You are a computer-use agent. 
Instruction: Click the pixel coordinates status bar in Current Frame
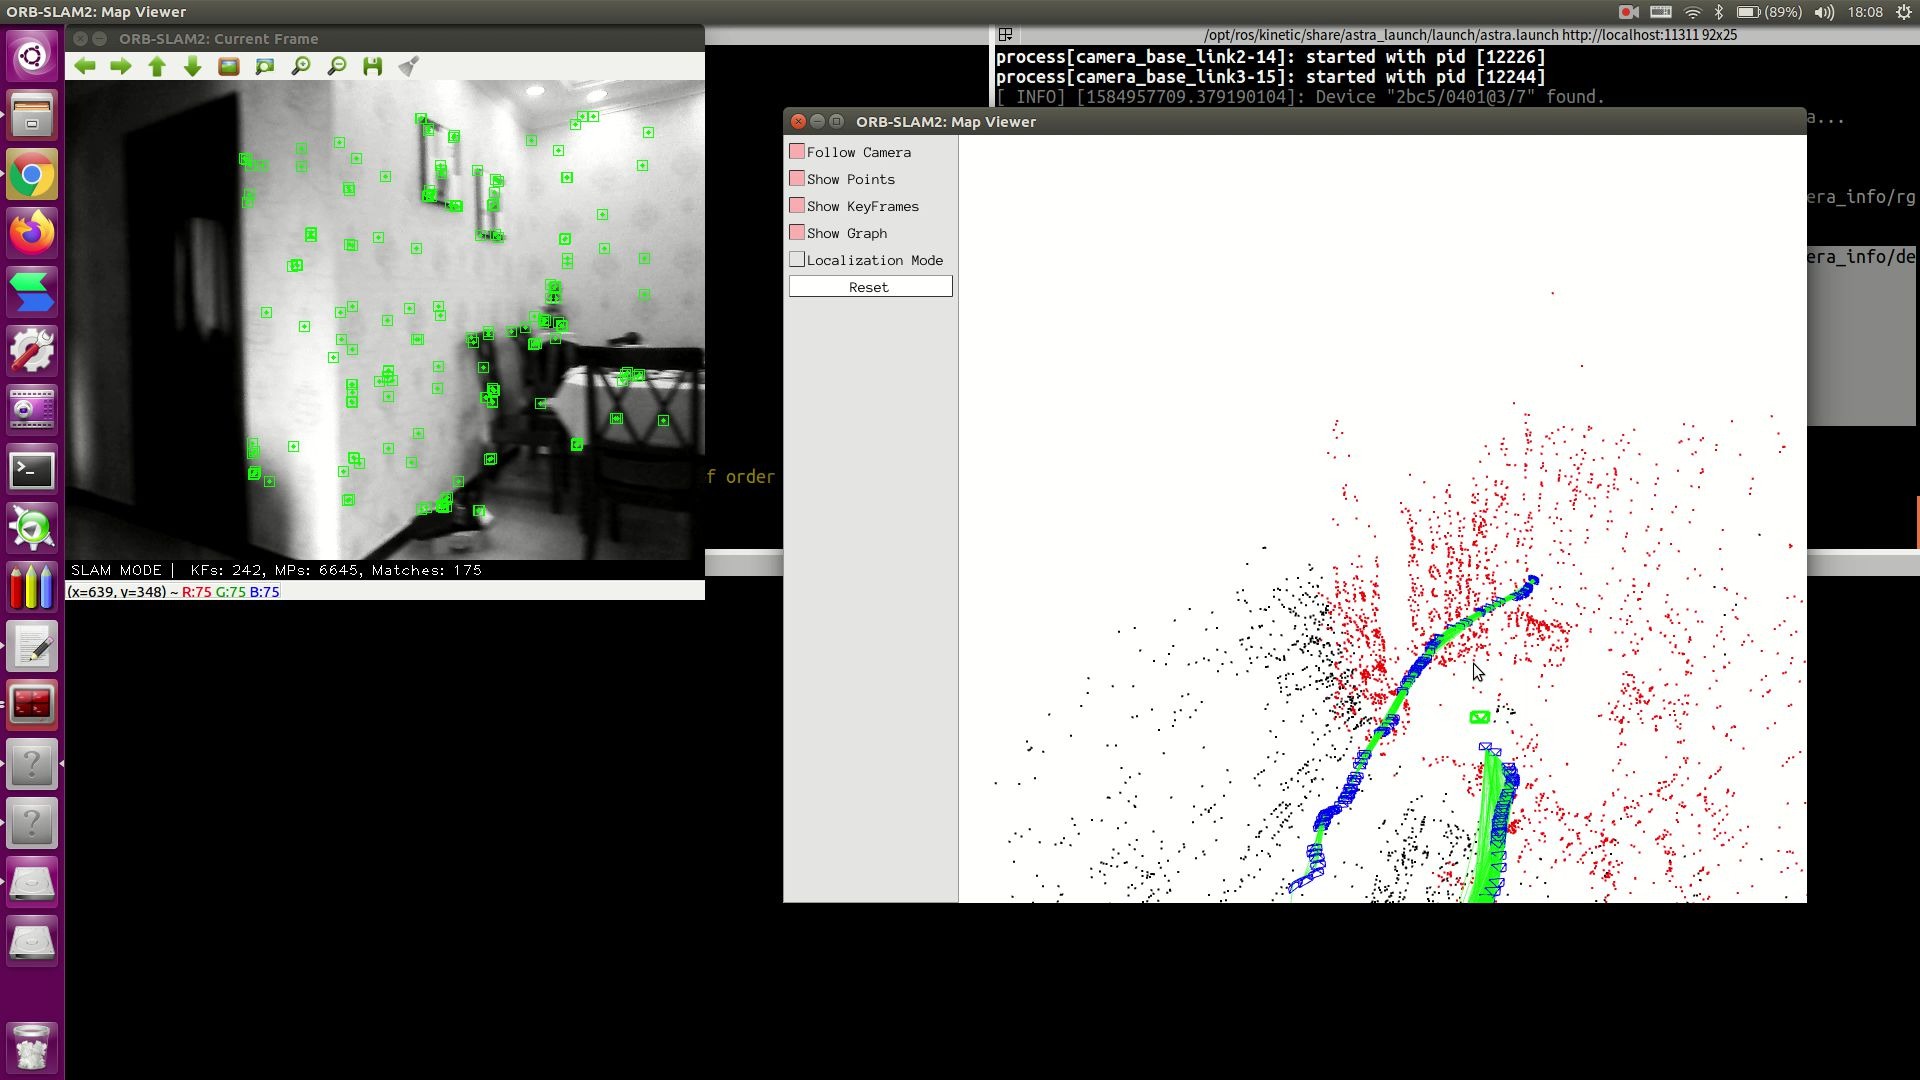pos(385,592)
